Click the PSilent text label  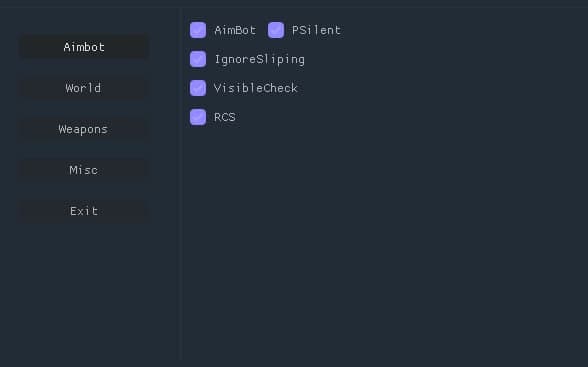(316, 30)
